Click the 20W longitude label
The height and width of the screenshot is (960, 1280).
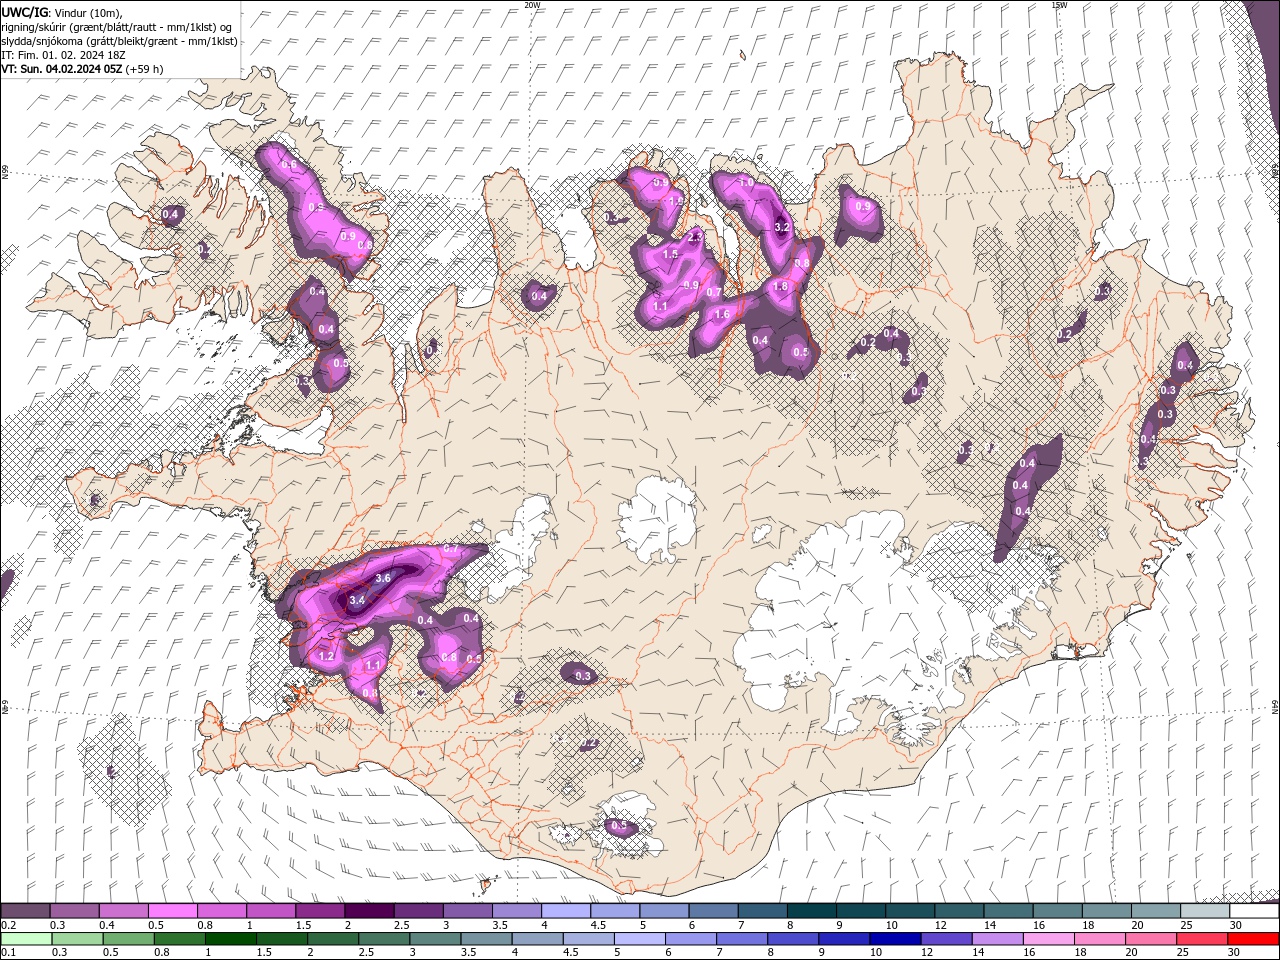pyautogui.click(x=532, y=5)
